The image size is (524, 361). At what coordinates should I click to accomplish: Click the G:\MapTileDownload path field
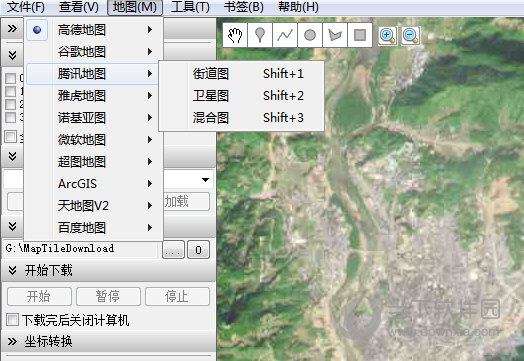tap(81, 249)
